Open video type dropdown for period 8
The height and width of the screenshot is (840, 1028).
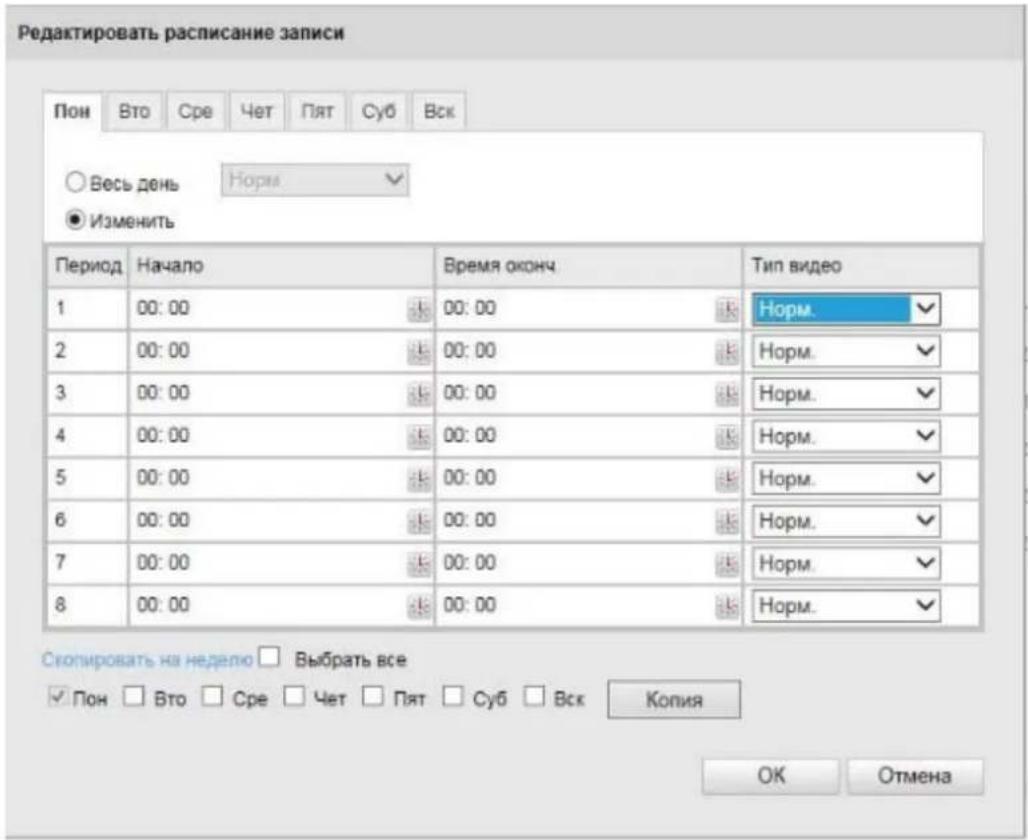[x=846, y=606]
